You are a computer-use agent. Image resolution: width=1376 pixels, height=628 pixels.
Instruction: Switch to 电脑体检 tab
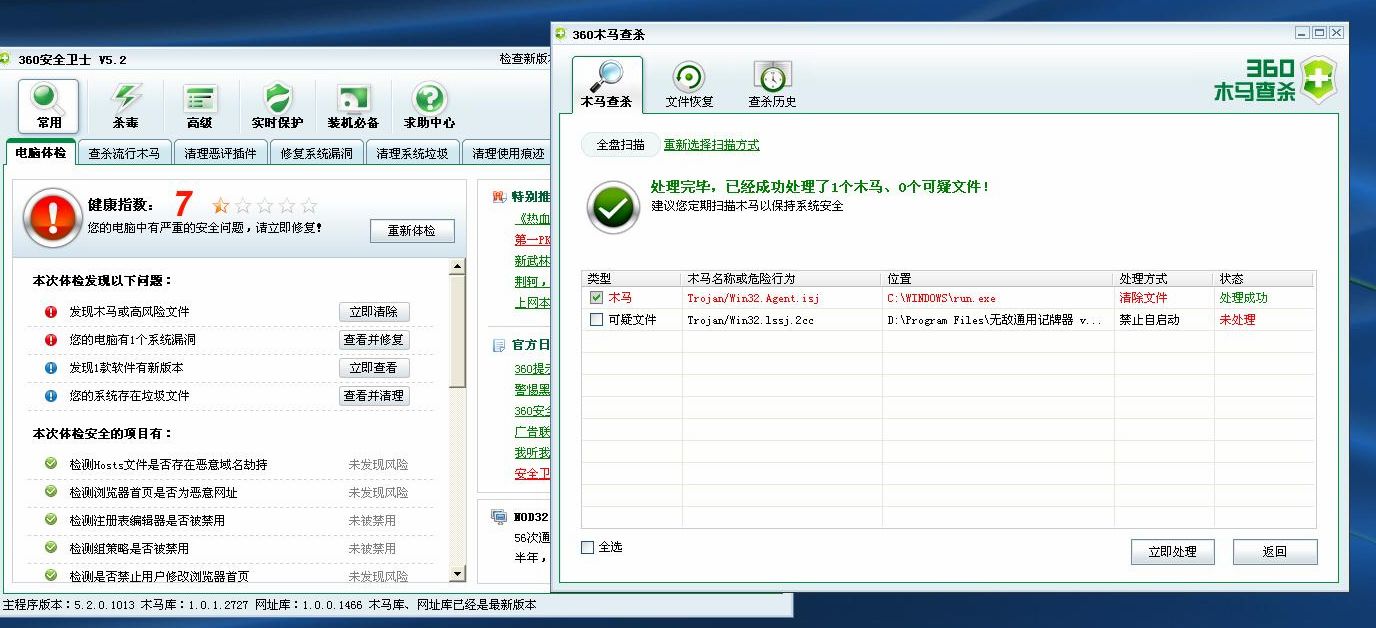click(x=41, y=153)
